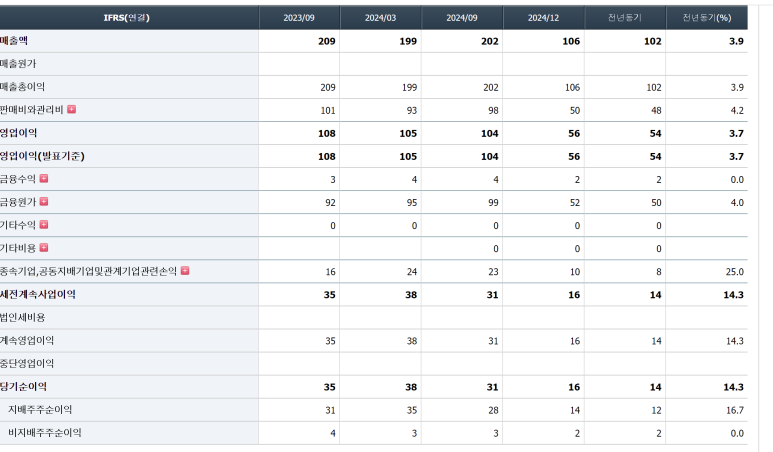Select the 영업이익 row label

[19, 133]
